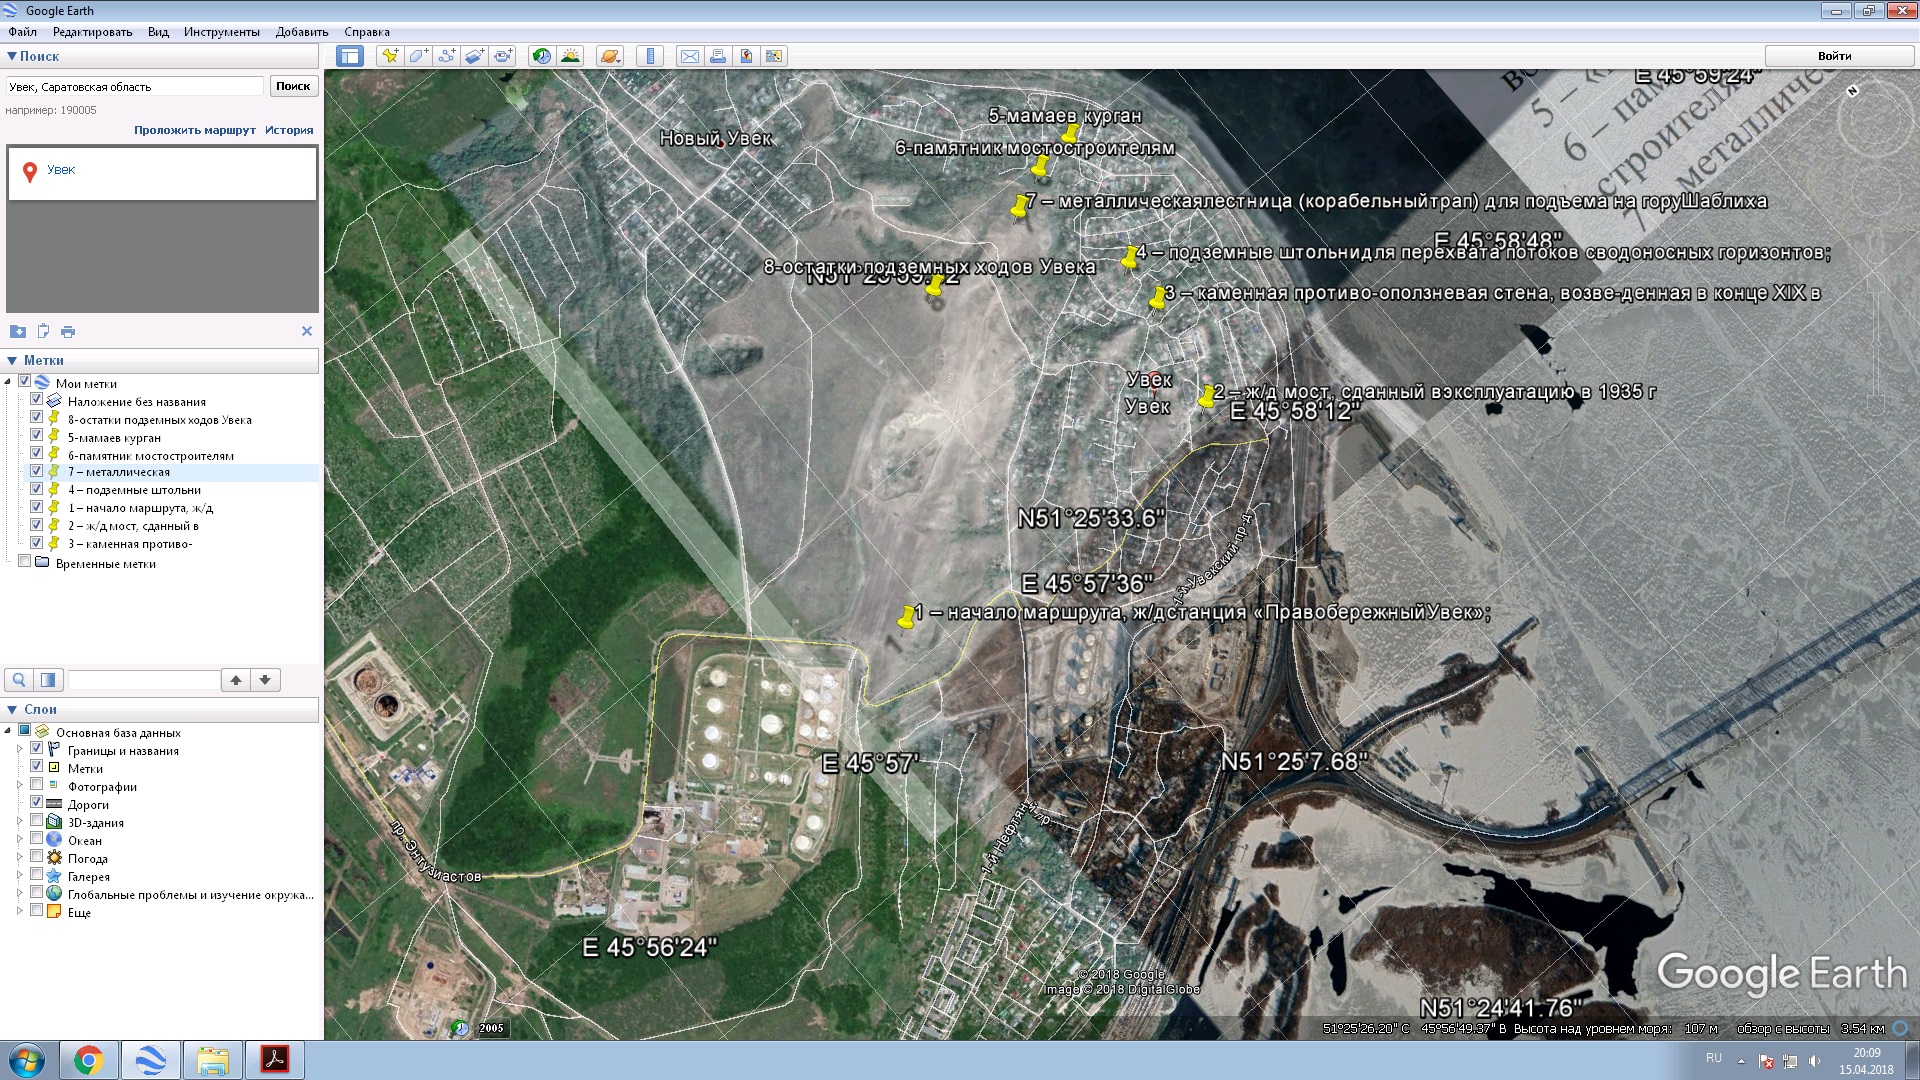This screenshot has width=1920, height=1080.
Task: Disable the Дороги layer checkbox
Action: pos(37,803)
